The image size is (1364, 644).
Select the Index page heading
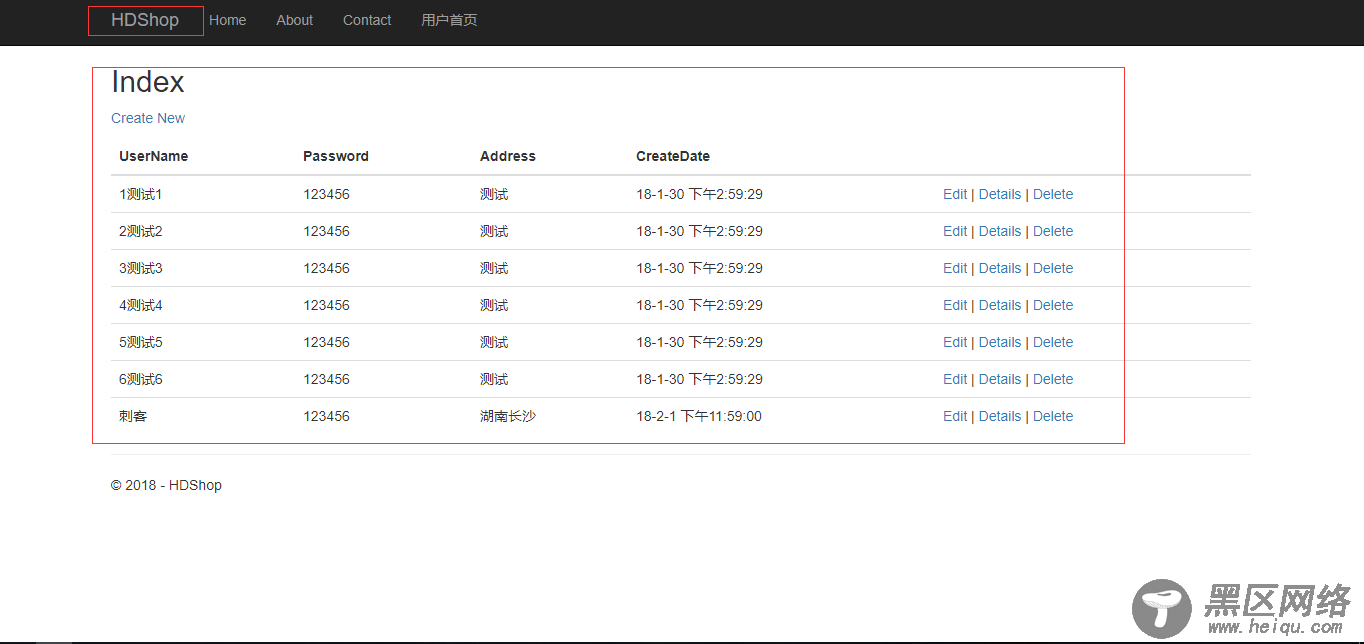tap(148, 82)
